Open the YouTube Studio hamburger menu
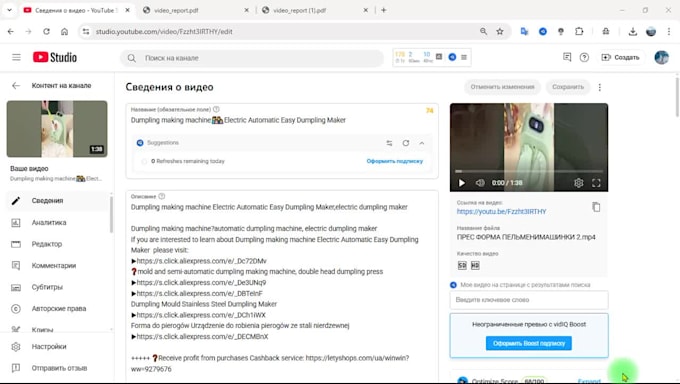Screen dimensions: 680x384 (x=16, y=57)
